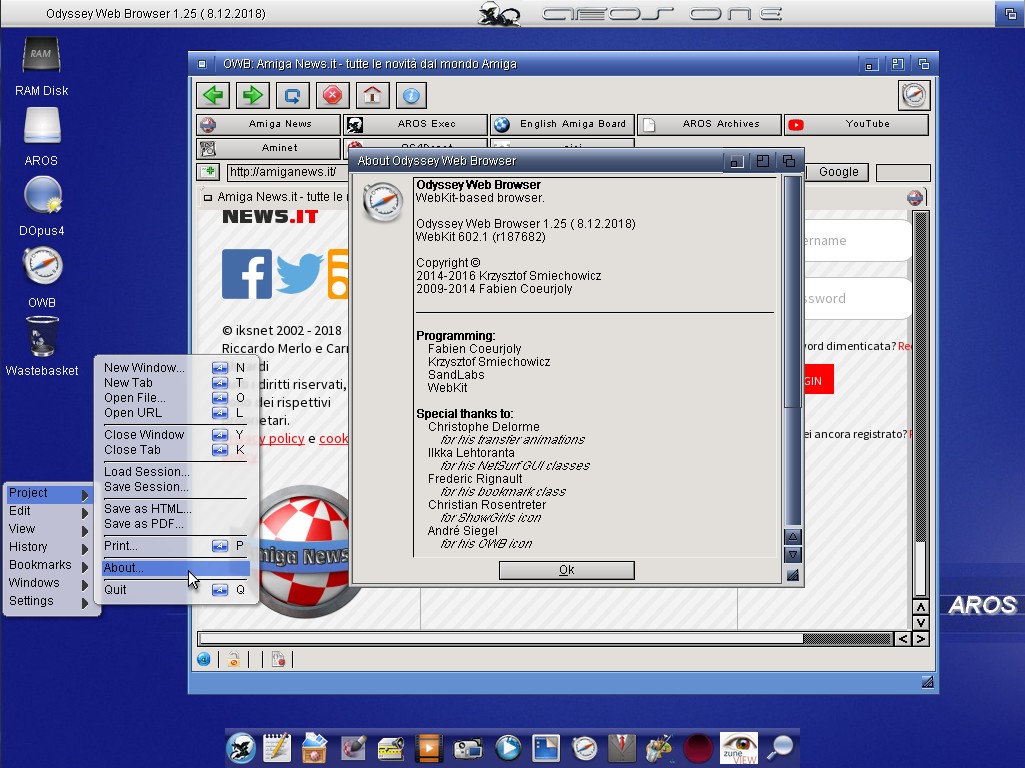Expand the Bookmarks submenu

point(48,565)
